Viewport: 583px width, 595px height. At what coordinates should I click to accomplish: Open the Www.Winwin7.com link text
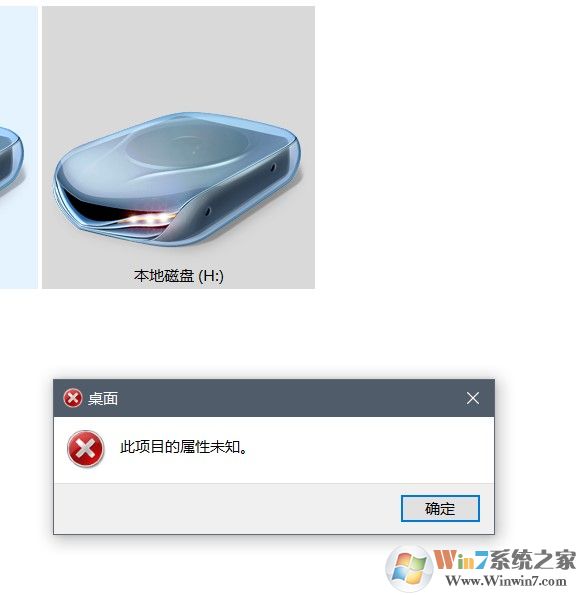coord(506,581)
